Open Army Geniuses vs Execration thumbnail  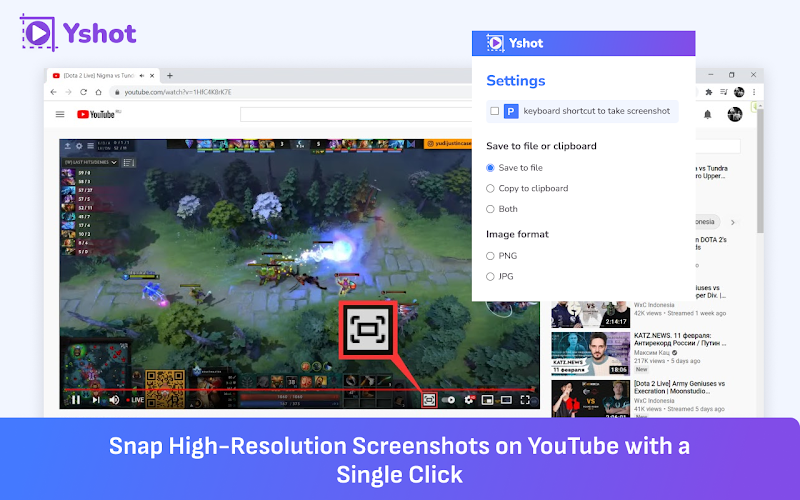[590, 398]
